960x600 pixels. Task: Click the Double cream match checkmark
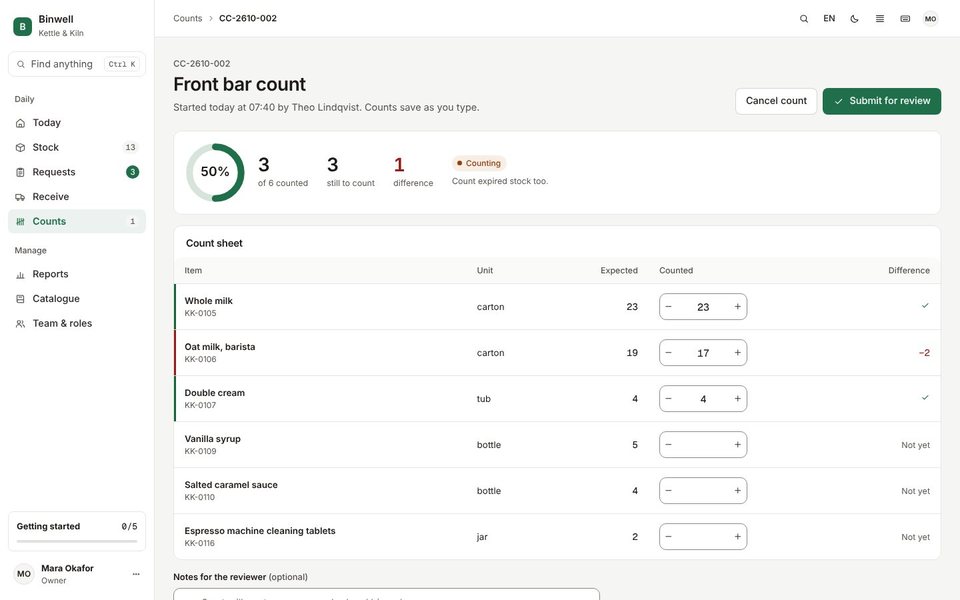pos(925,397)
